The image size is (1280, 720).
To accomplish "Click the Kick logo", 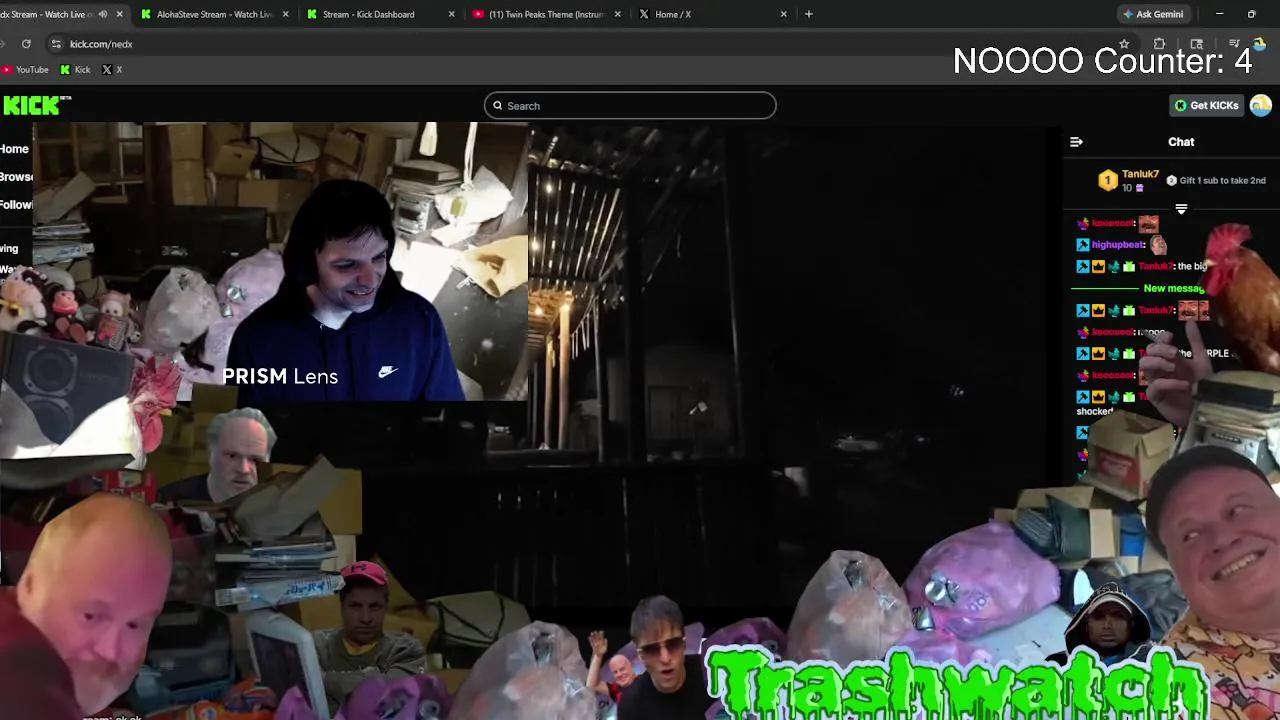I will click(36, 105).
